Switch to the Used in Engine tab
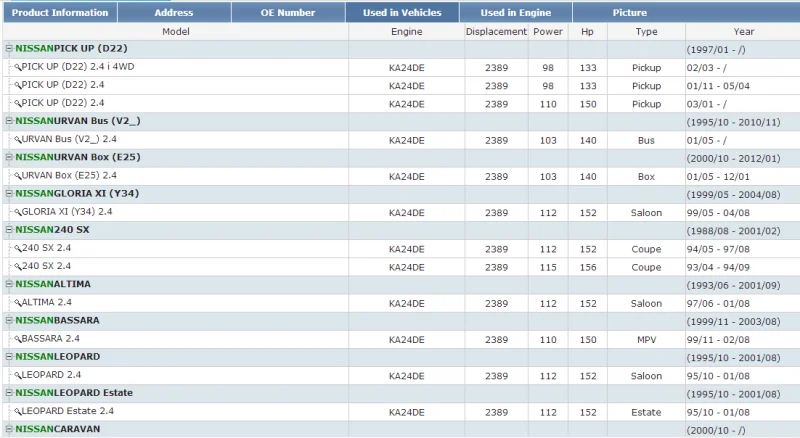The image size is (800, 438). point(515,13)
